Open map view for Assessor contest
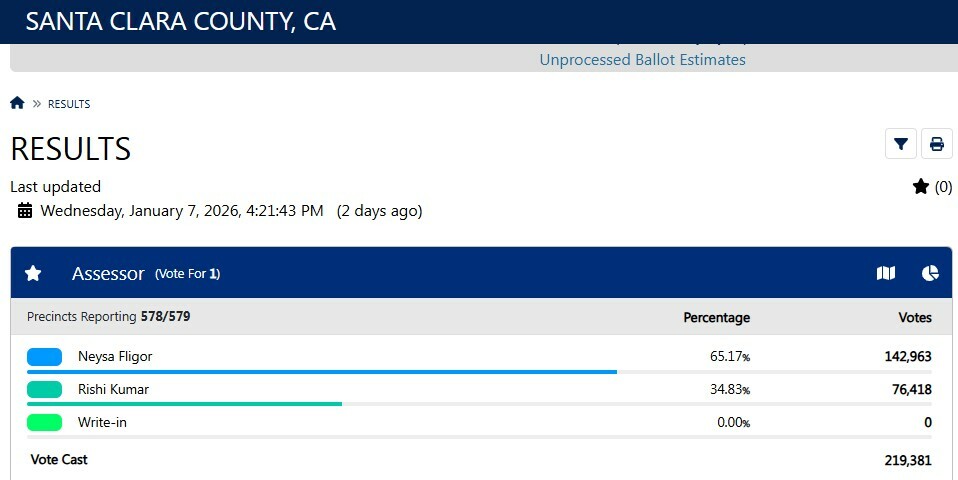Screen dimensions: 958x480 (886, 273)
